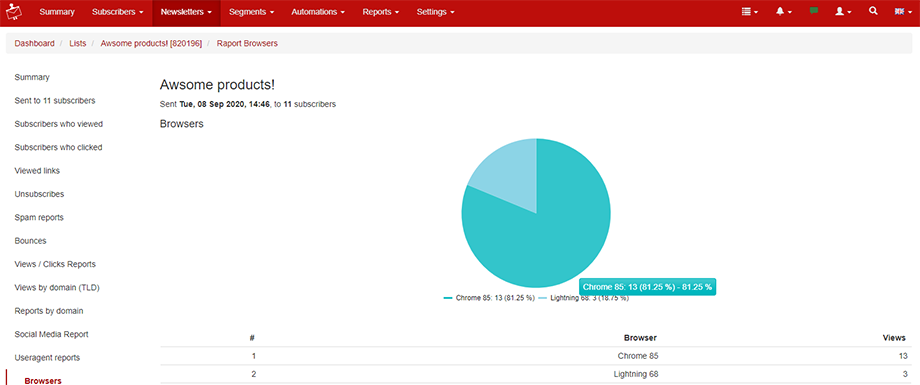Open the Reports menu in navbar
The width and height of the screenshot is (920, 385).
click(x=381, y=12)
